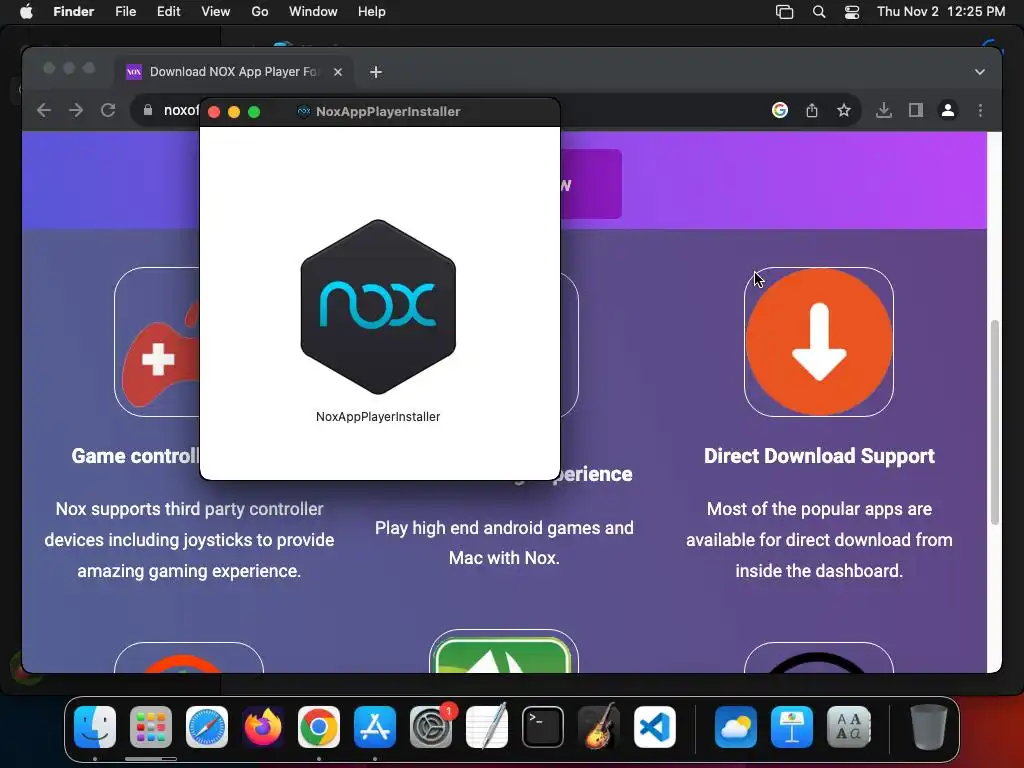Viewport: 1024px width, 768px height.
Task: Open Launchpad from the Dock
Action: click(151, 727)
